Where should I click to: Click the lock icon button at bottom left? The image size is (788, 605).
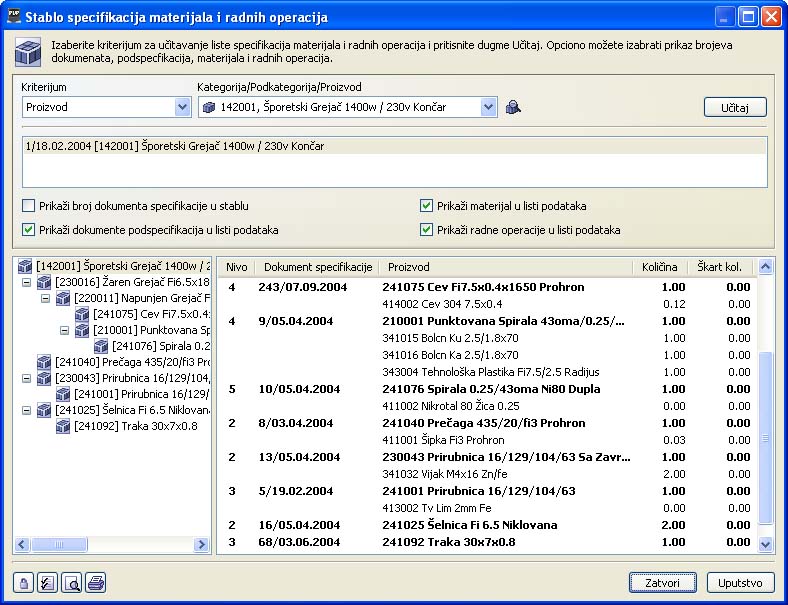(24, 583)
